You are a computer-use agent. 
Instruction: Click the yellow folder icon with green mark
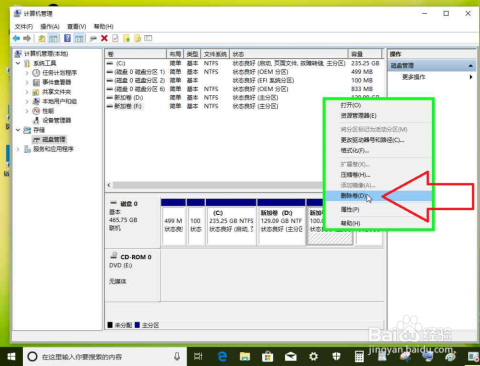pos(127,38)
